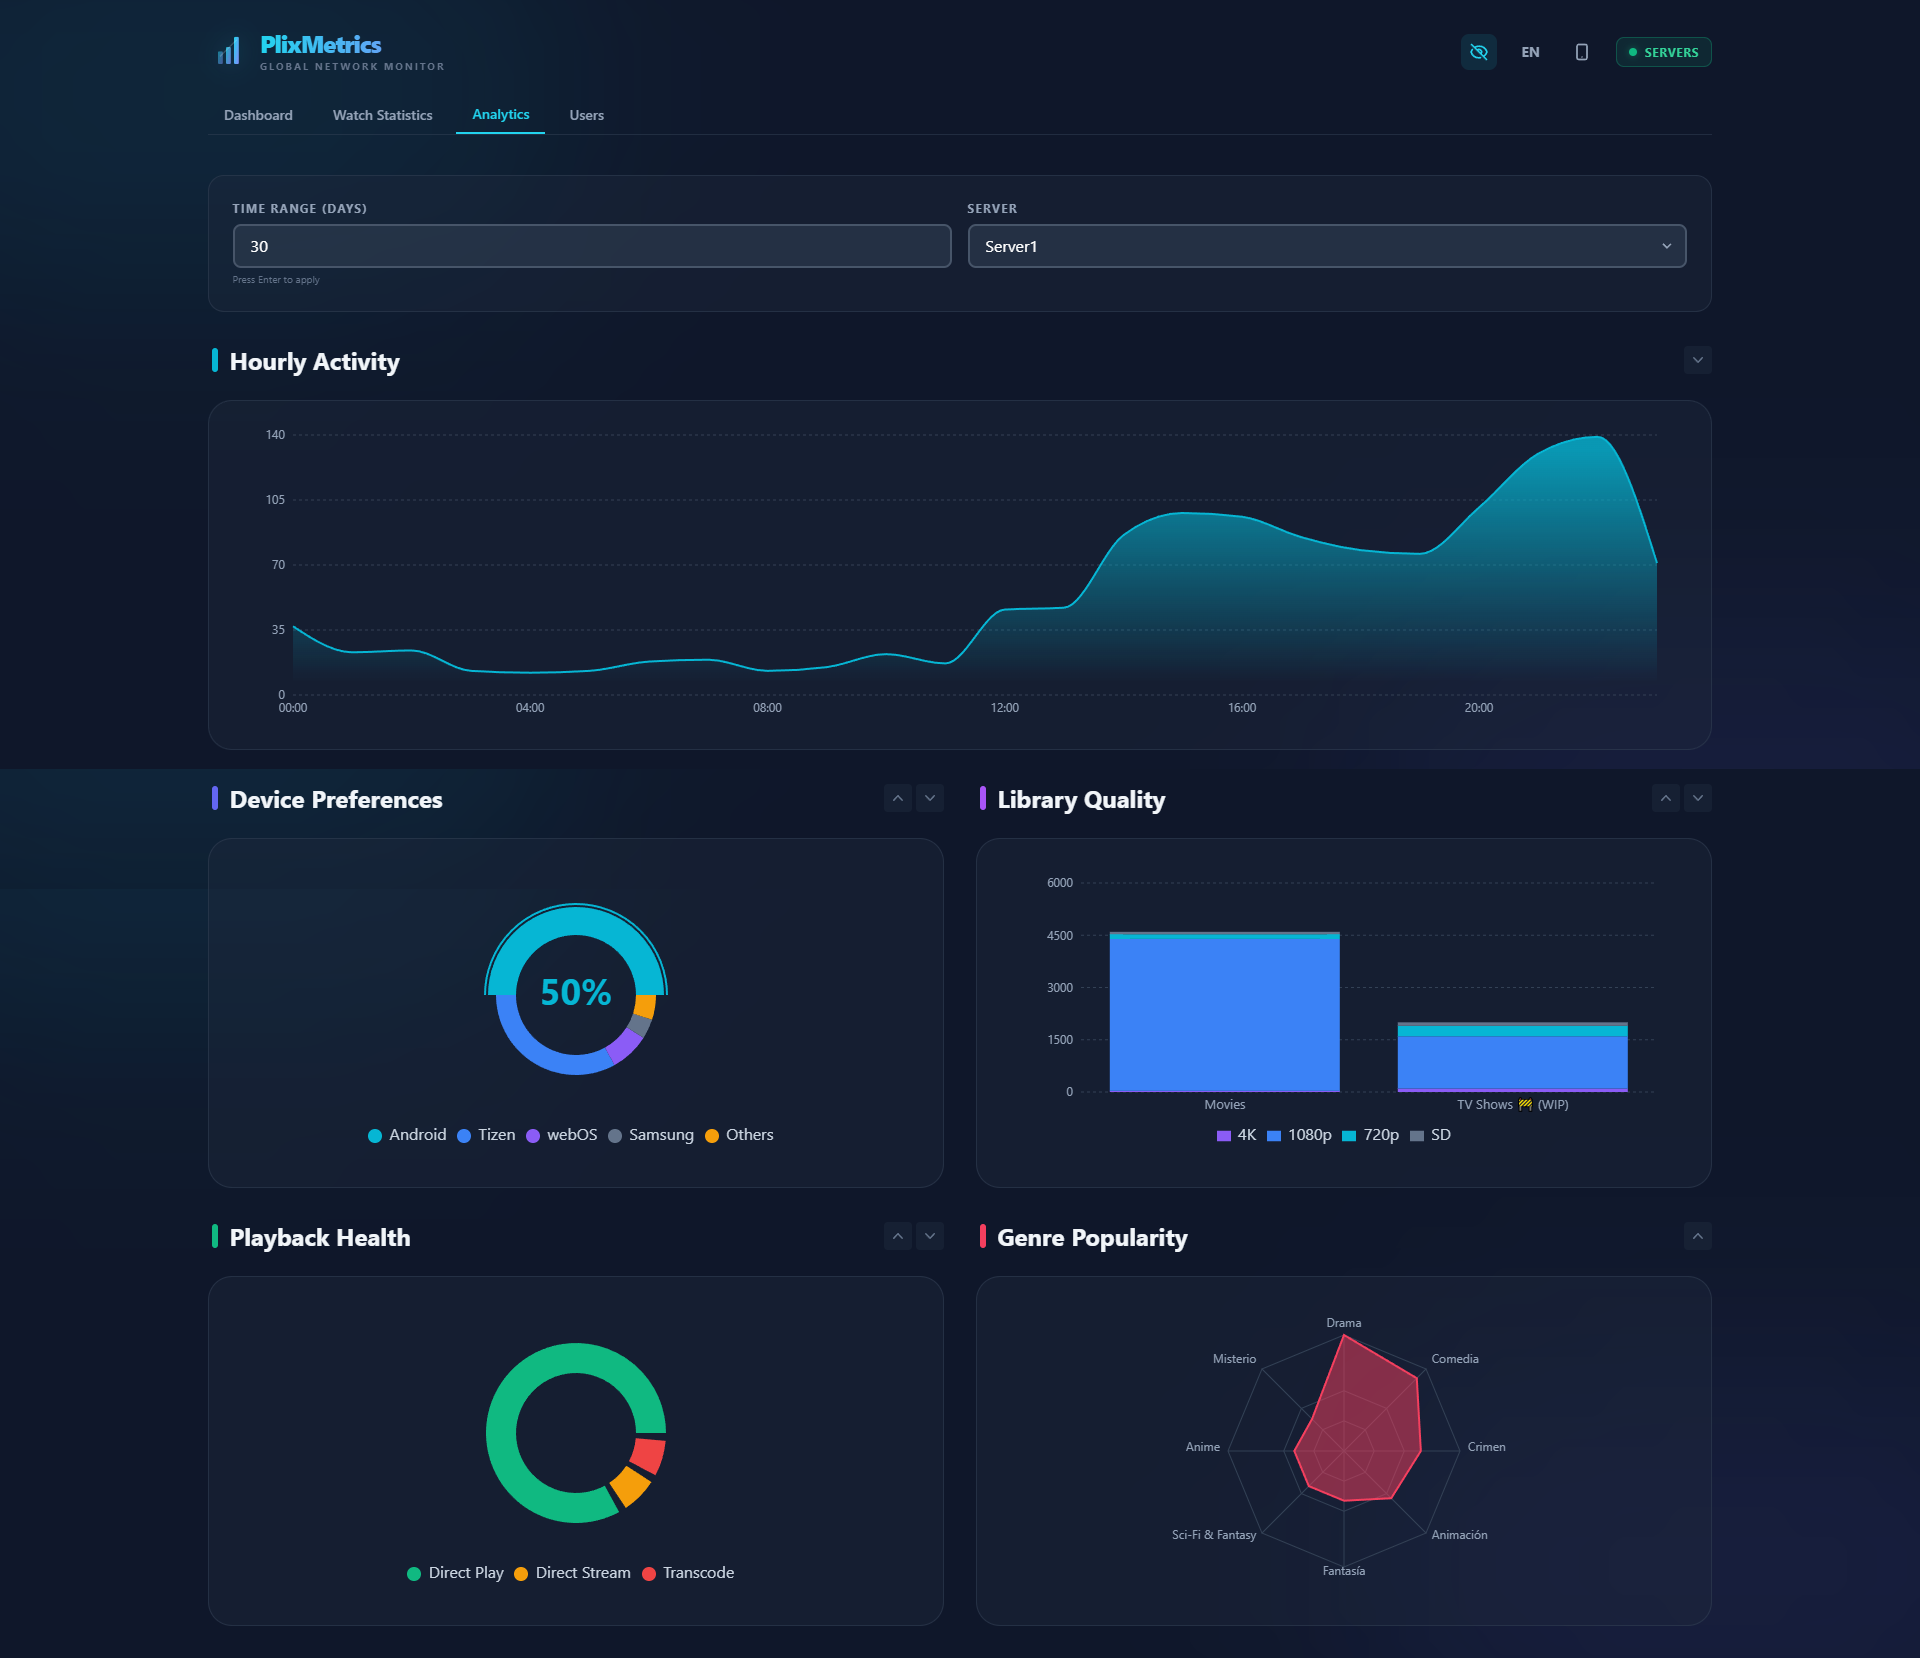The image size is (1920, 1658).
Task: Move Genre Popularity section up
Action: pos(1697,1236)
